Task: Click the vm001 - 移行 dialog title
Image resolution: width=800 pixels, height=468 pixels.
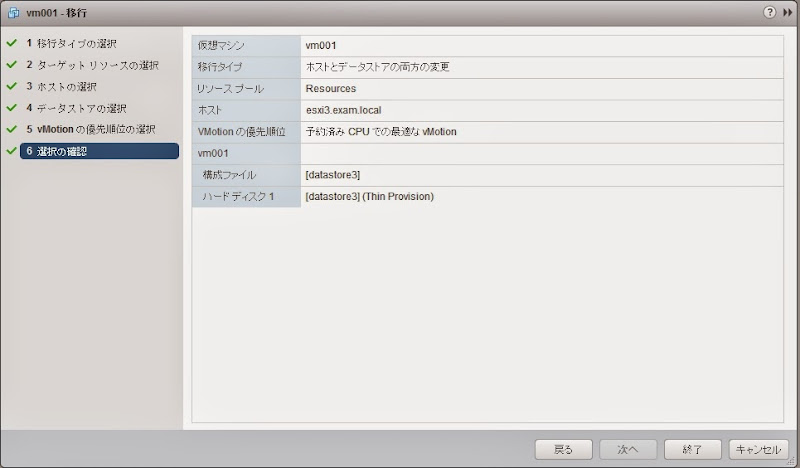Action: (57, 13)
